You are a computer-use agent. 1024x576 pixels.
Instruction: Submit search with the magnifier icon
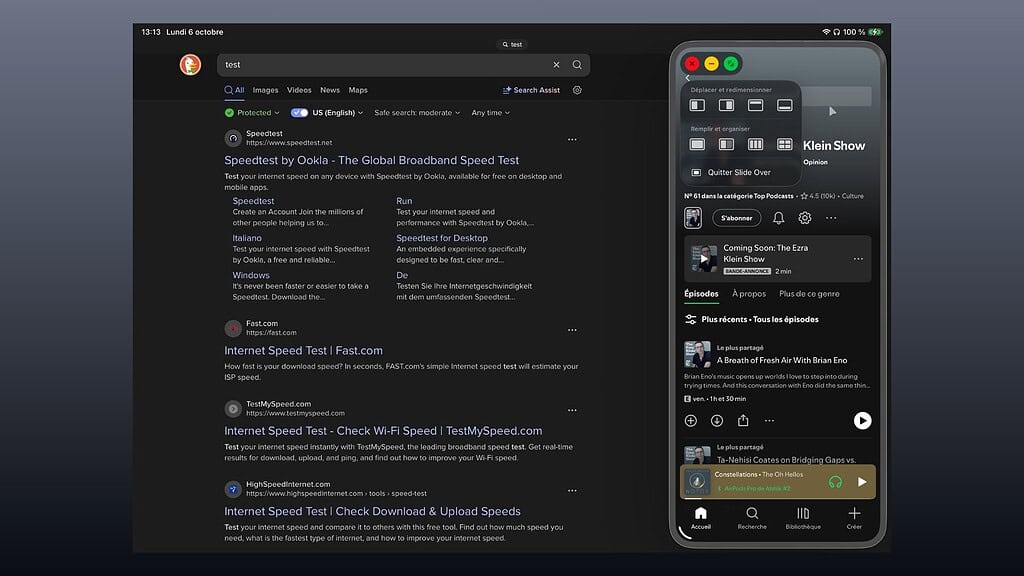(577, 65)
